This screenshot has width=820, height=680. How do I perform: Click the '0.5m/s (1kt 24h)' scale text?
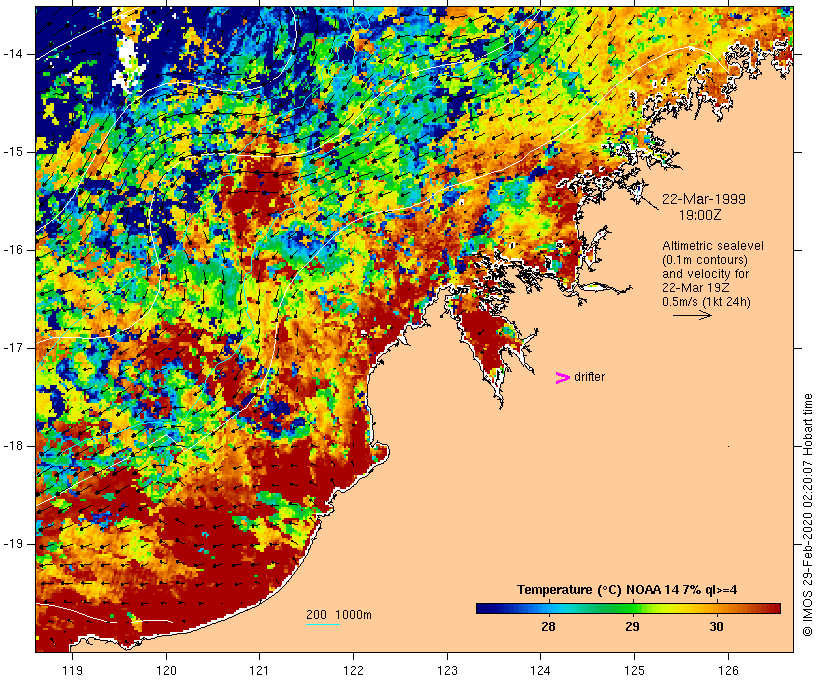pos(707,302)
